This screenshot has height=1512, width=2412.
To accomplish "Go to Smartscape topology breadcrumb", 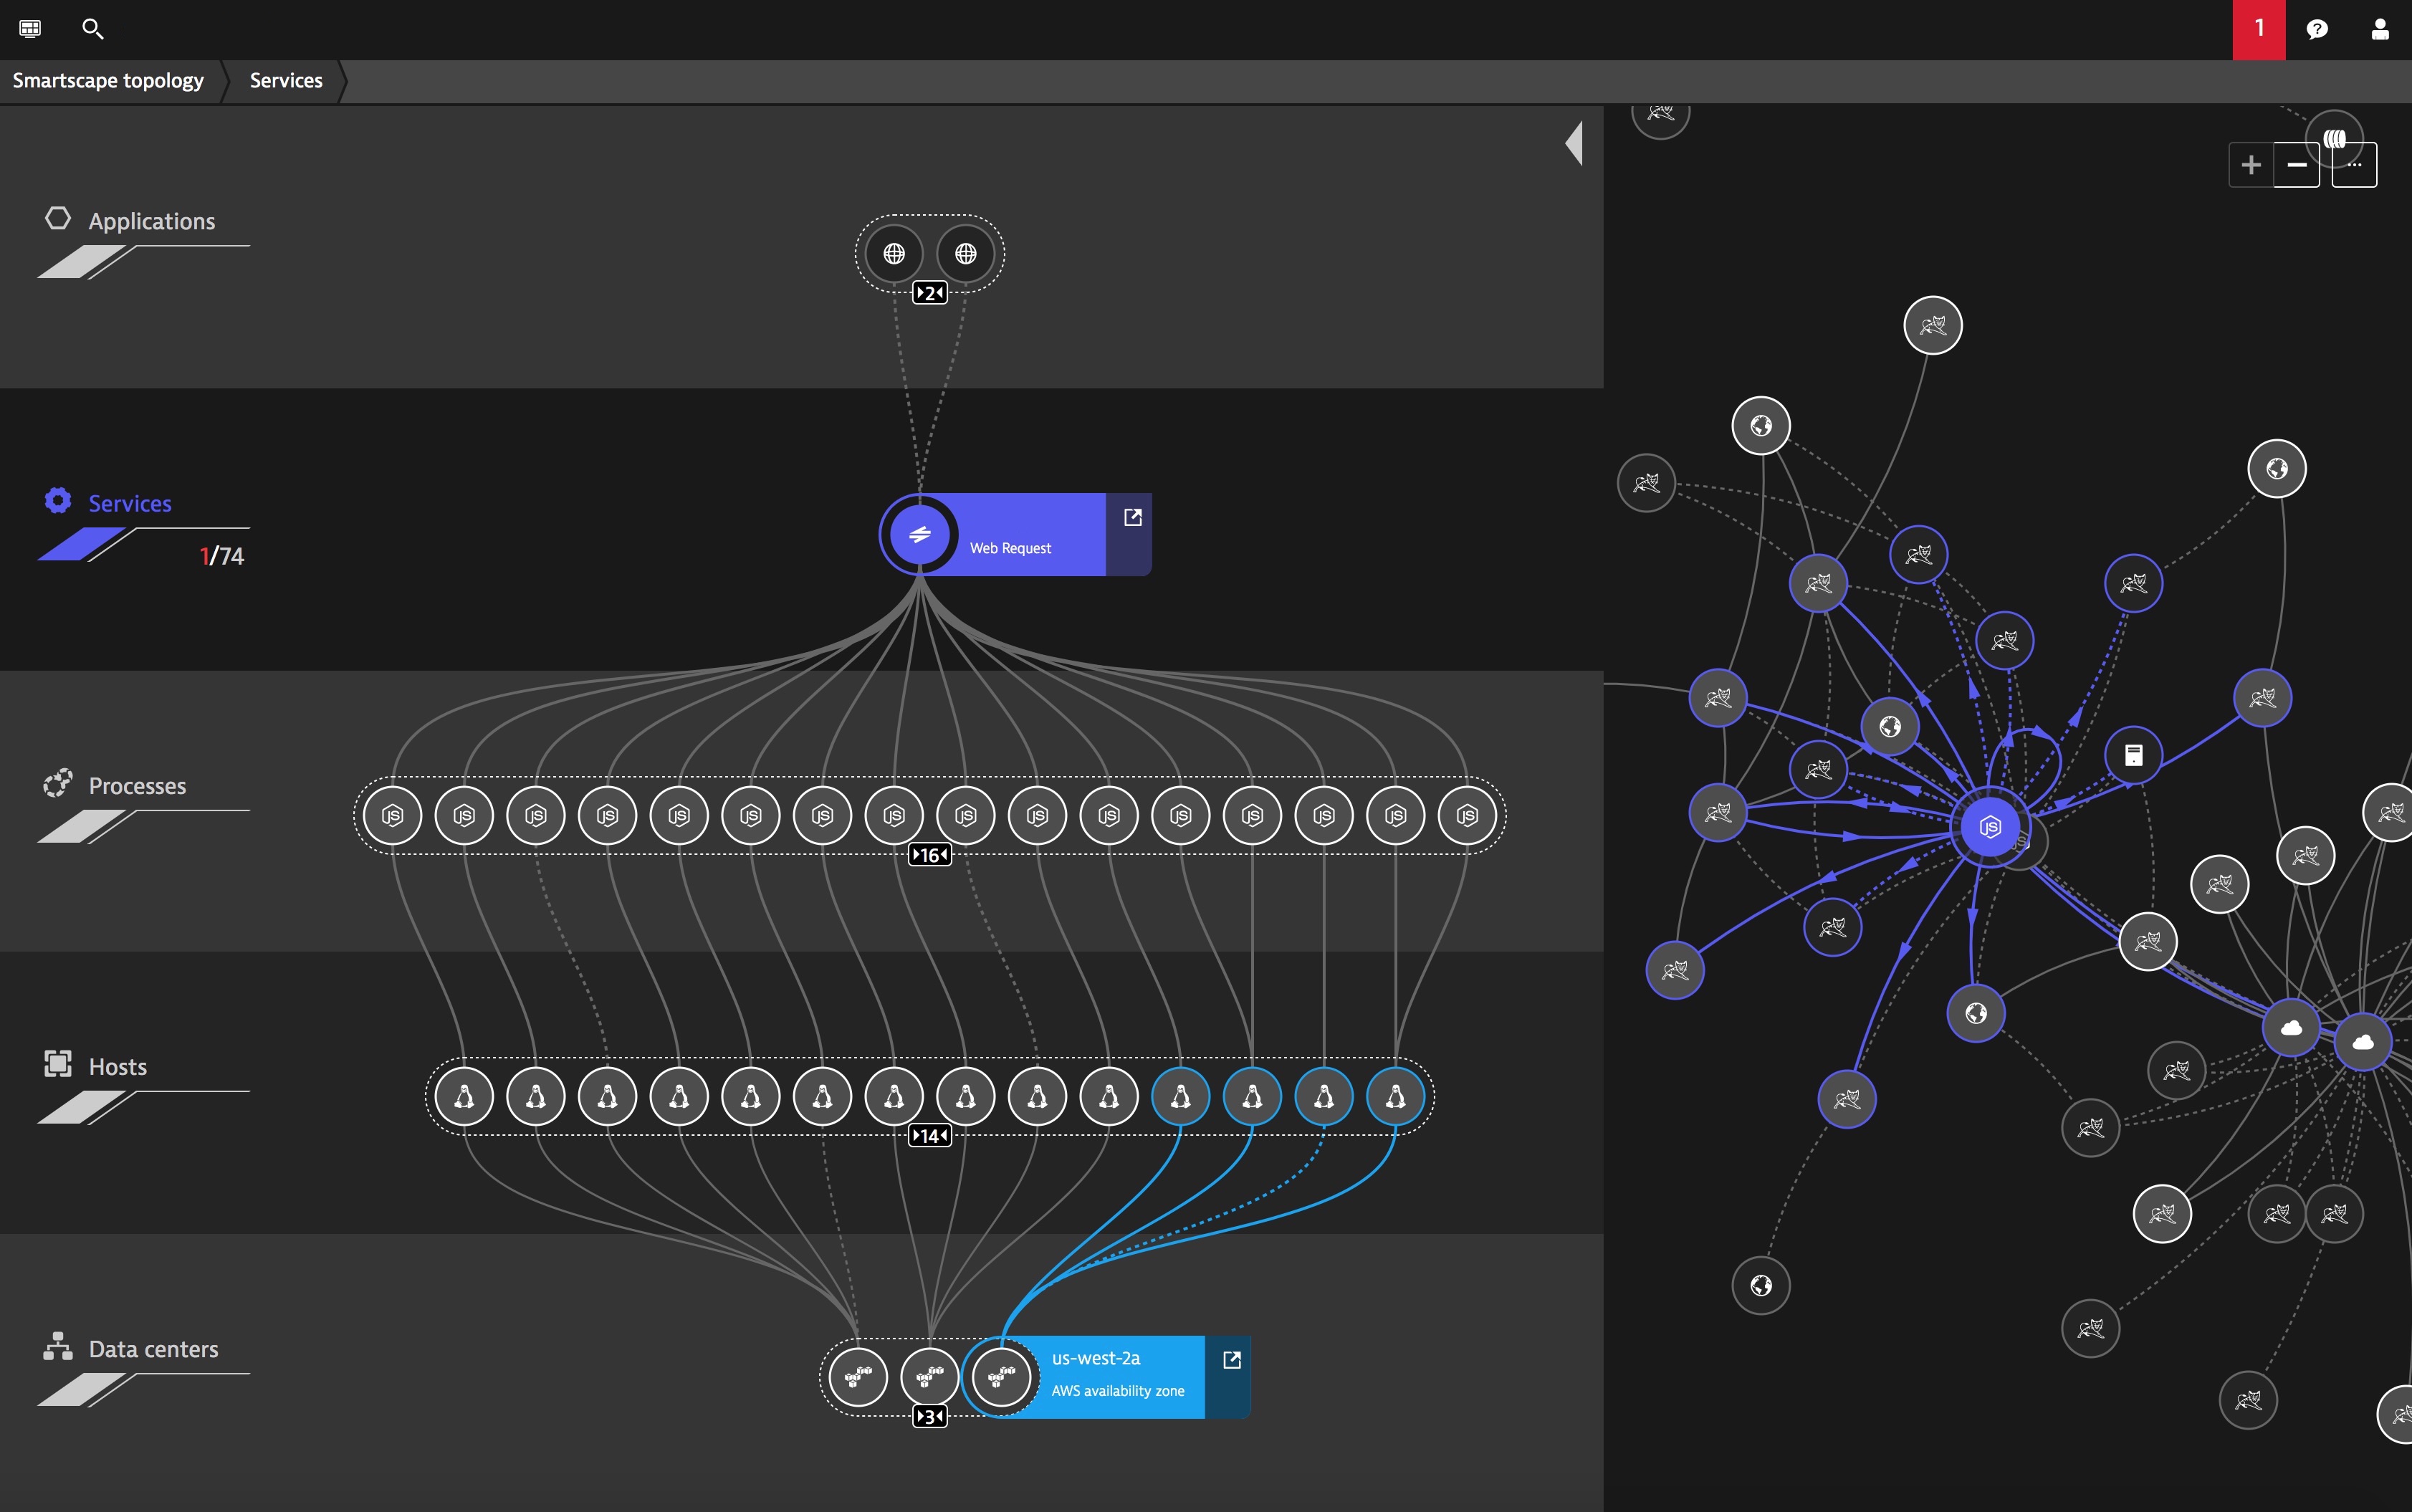I will pyautogui.click(x=108, y=81).
